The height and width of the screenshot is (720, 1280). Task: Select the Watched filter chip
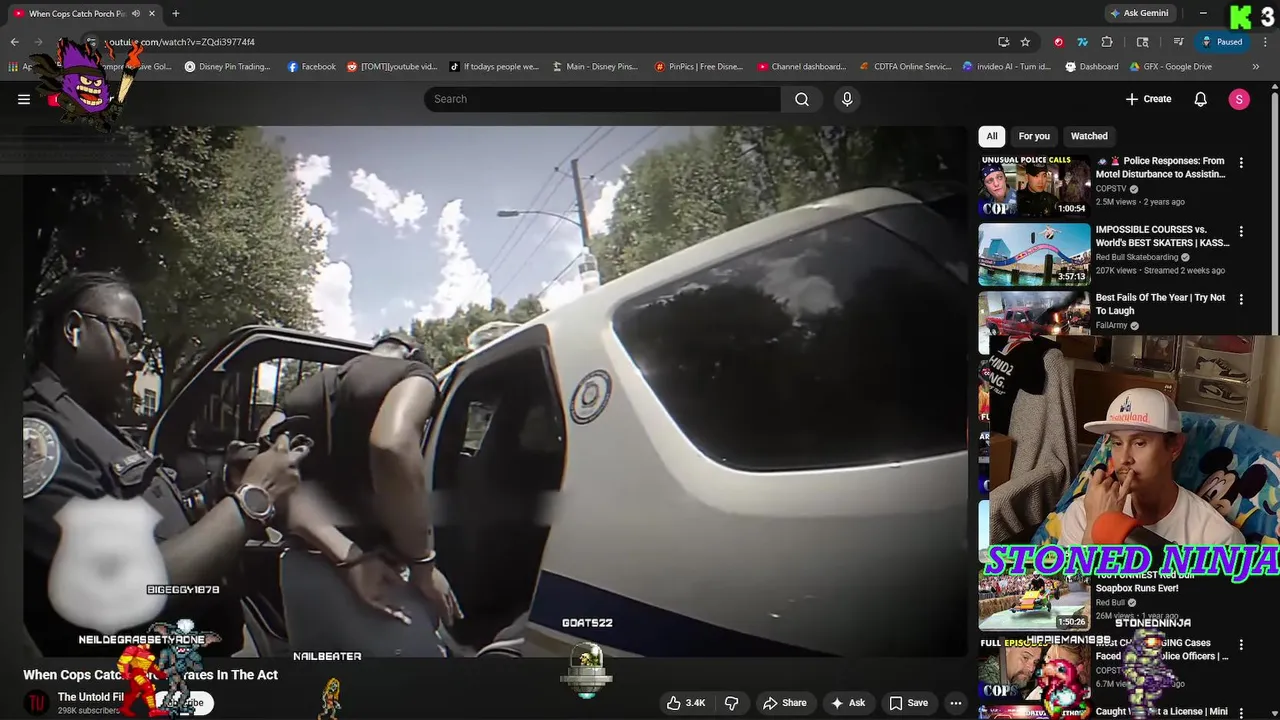pyautogui.click(x=1089, y=136)
